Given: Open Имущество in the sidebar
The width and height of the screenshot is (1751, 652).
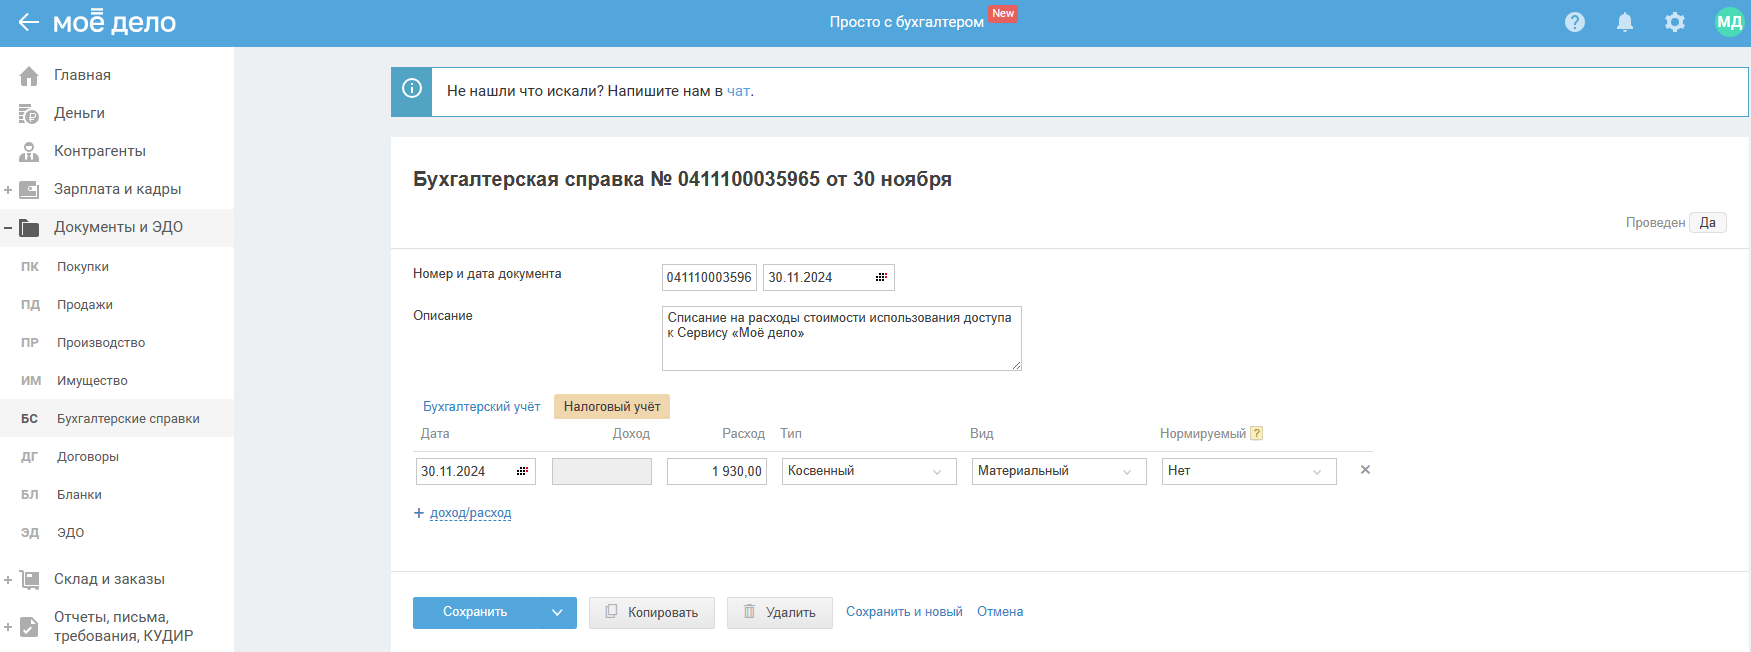Looking at the screenshot, I should point(92,381).
